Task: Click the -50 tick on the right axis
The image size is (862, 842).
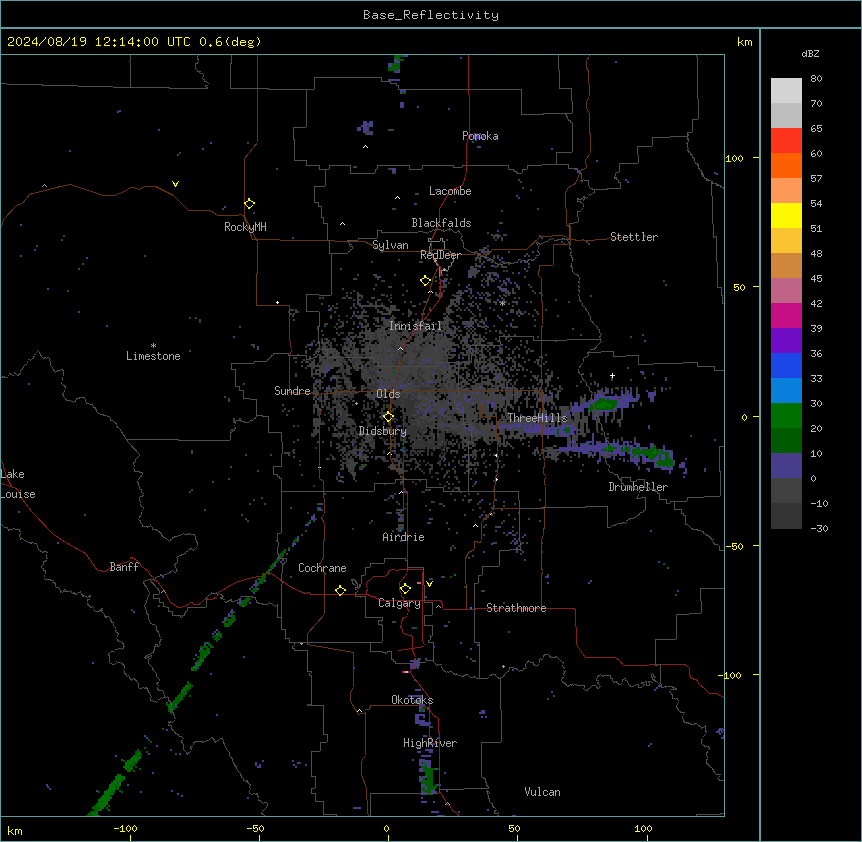Action: (x=734, y=546)
